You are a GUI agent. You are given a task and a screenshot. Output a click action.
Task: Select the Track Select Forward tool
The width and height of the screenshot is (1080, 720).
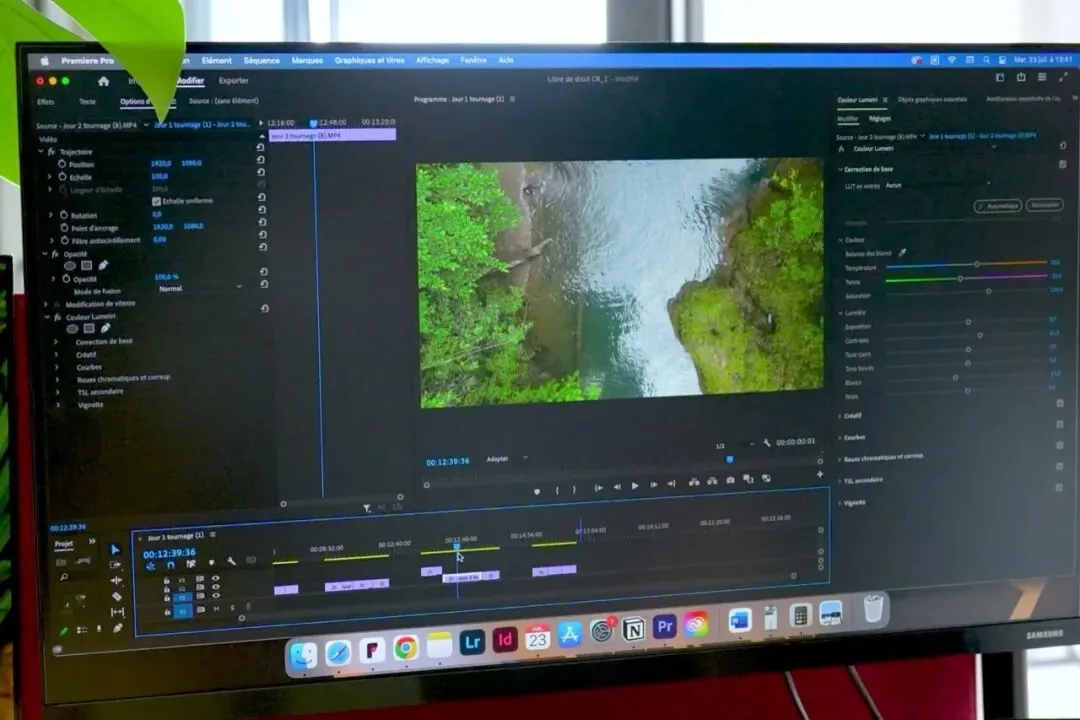point(115,565)
